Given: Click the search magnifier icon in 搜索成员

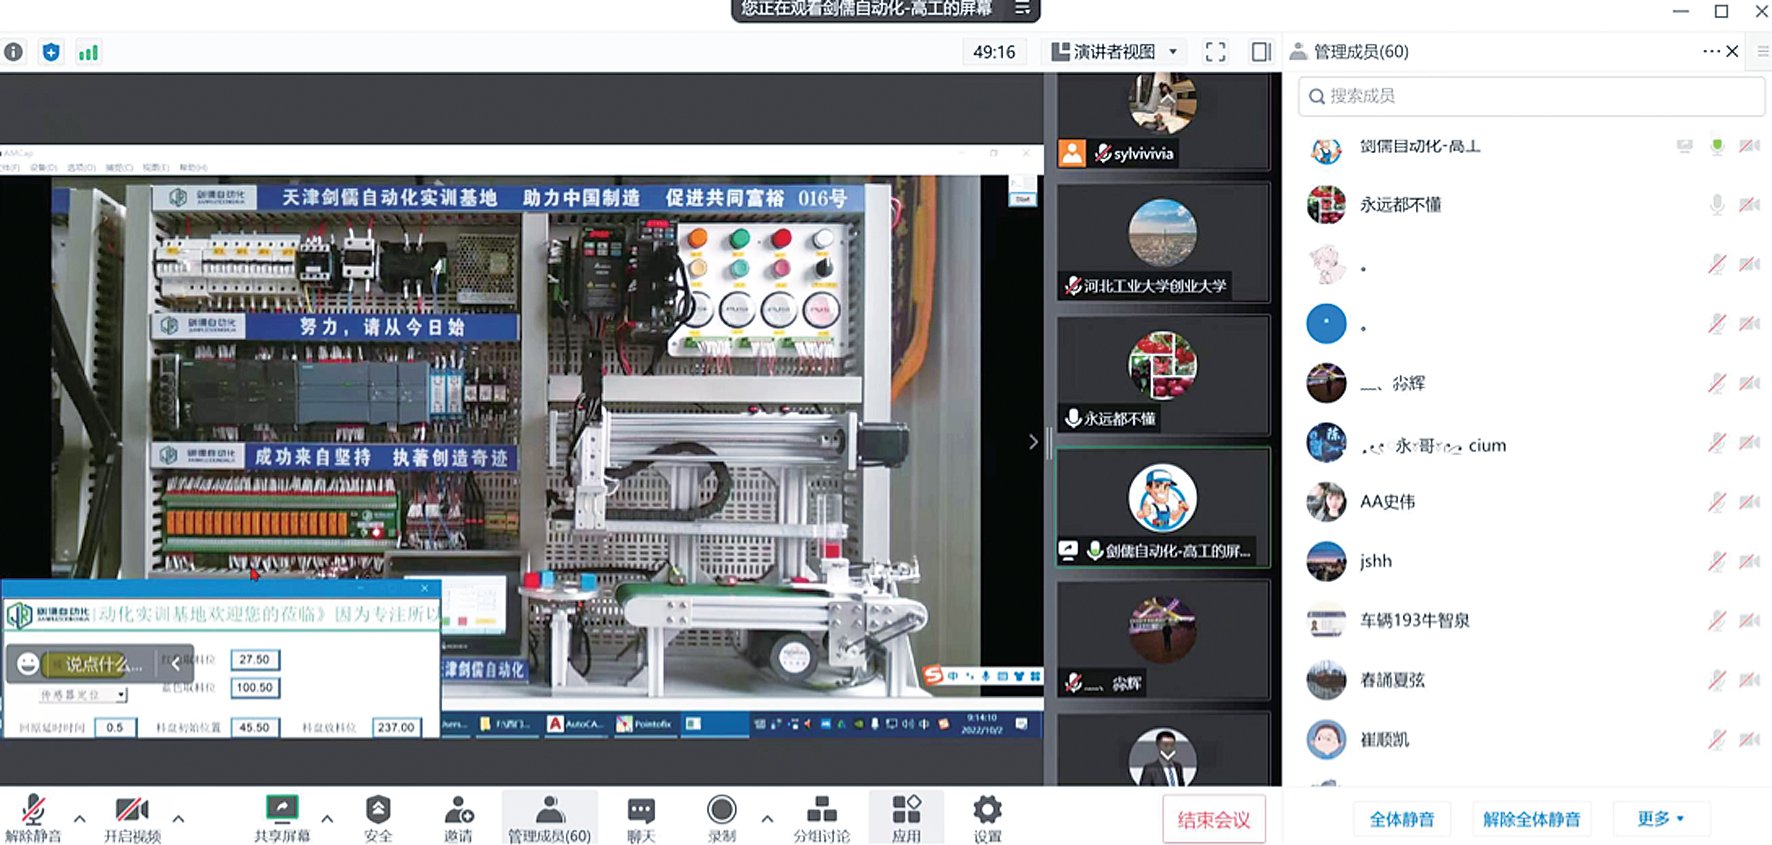Looking at the screenshot, I should (1317, 96).
